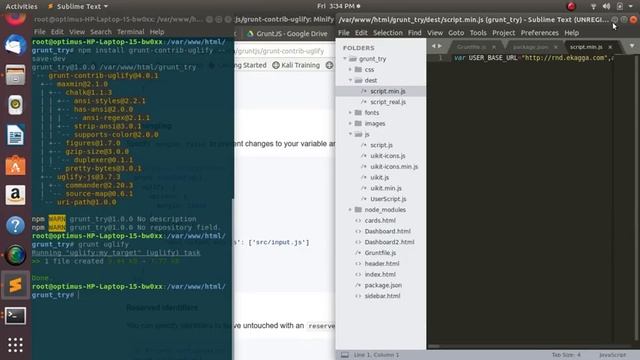Open the Terminal menu in terminal window
This screenshot has width=640, height=360.
(130, 31)
